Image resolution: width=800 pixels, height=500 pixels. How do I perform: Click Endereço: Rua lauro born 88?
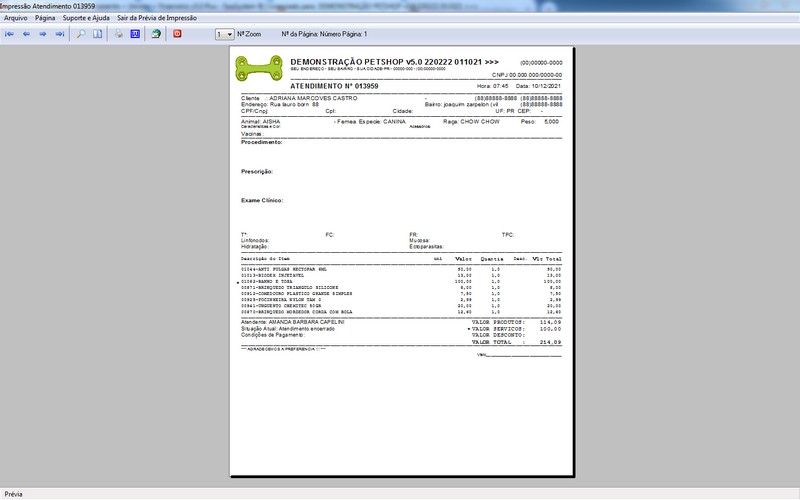click(280, 105)
